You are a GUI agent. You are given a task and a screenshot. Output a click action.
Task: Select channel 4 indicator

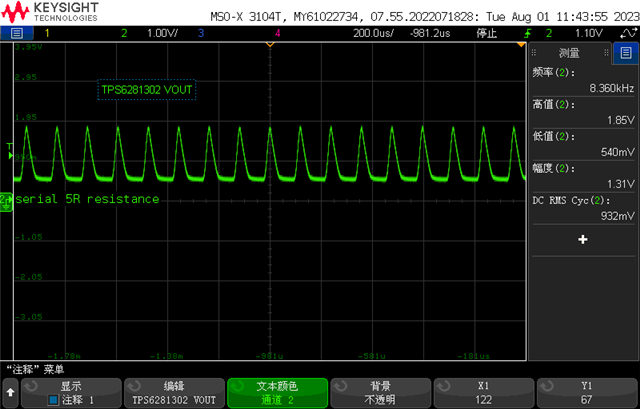coord(278,33)
